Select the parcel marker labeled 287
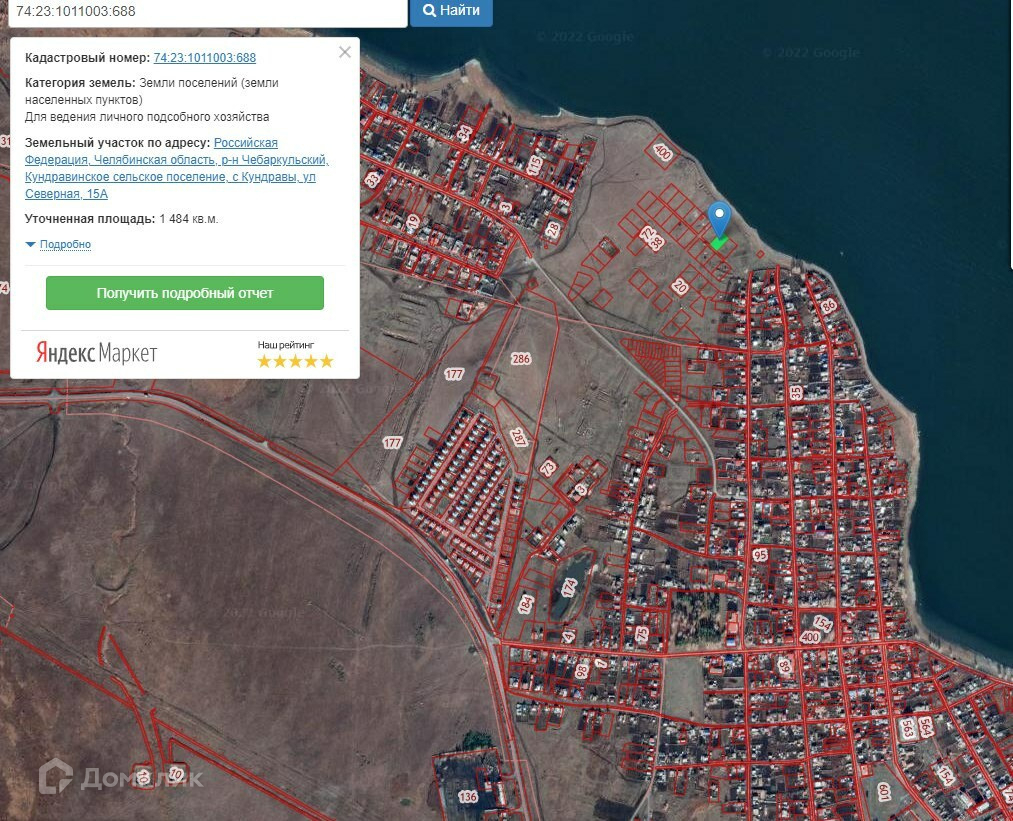Viewport: 1013px width, 821px height. (x=519, y=437)
